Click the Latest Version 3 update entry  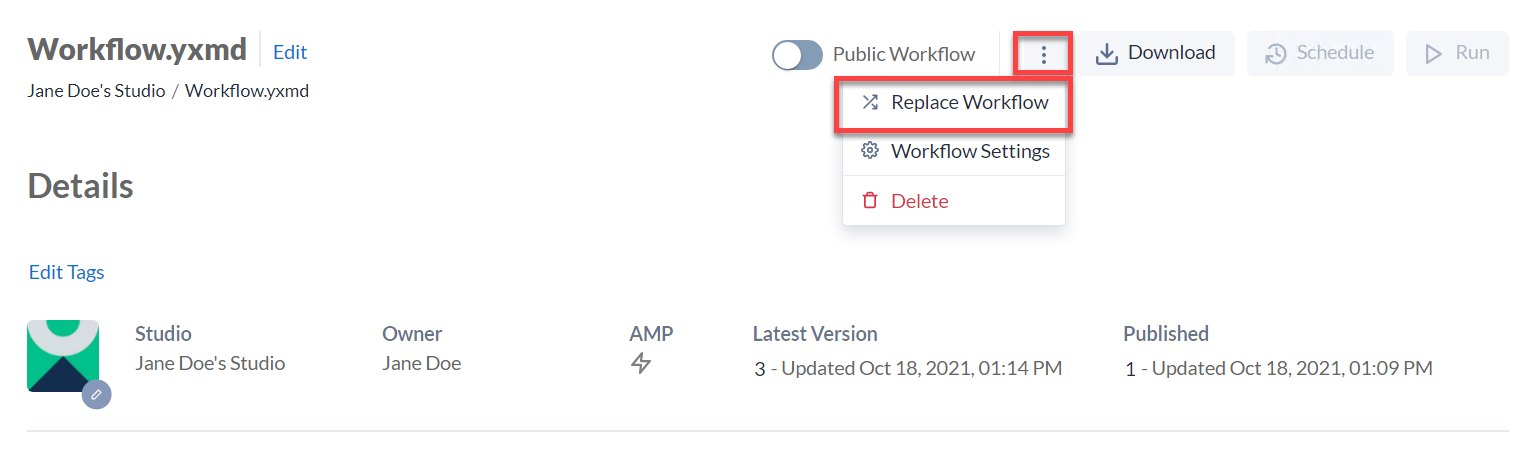pyautogui.click(x=907, y=368)
